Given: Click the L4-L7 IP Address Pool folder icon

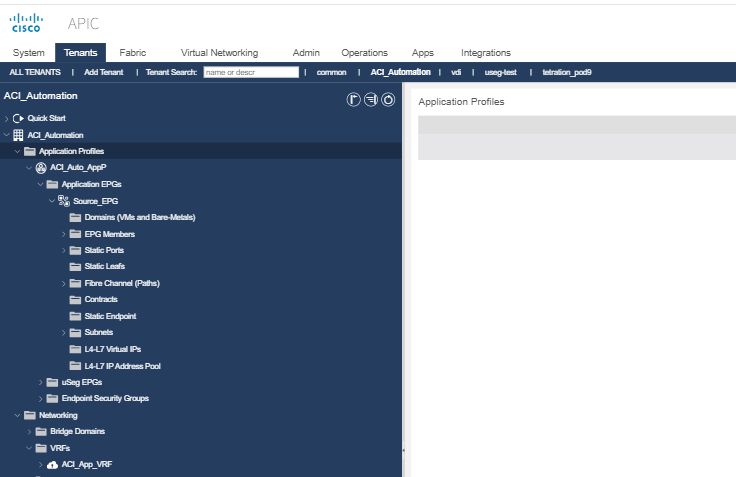Looking at the screenshot, I should (75, 366).
